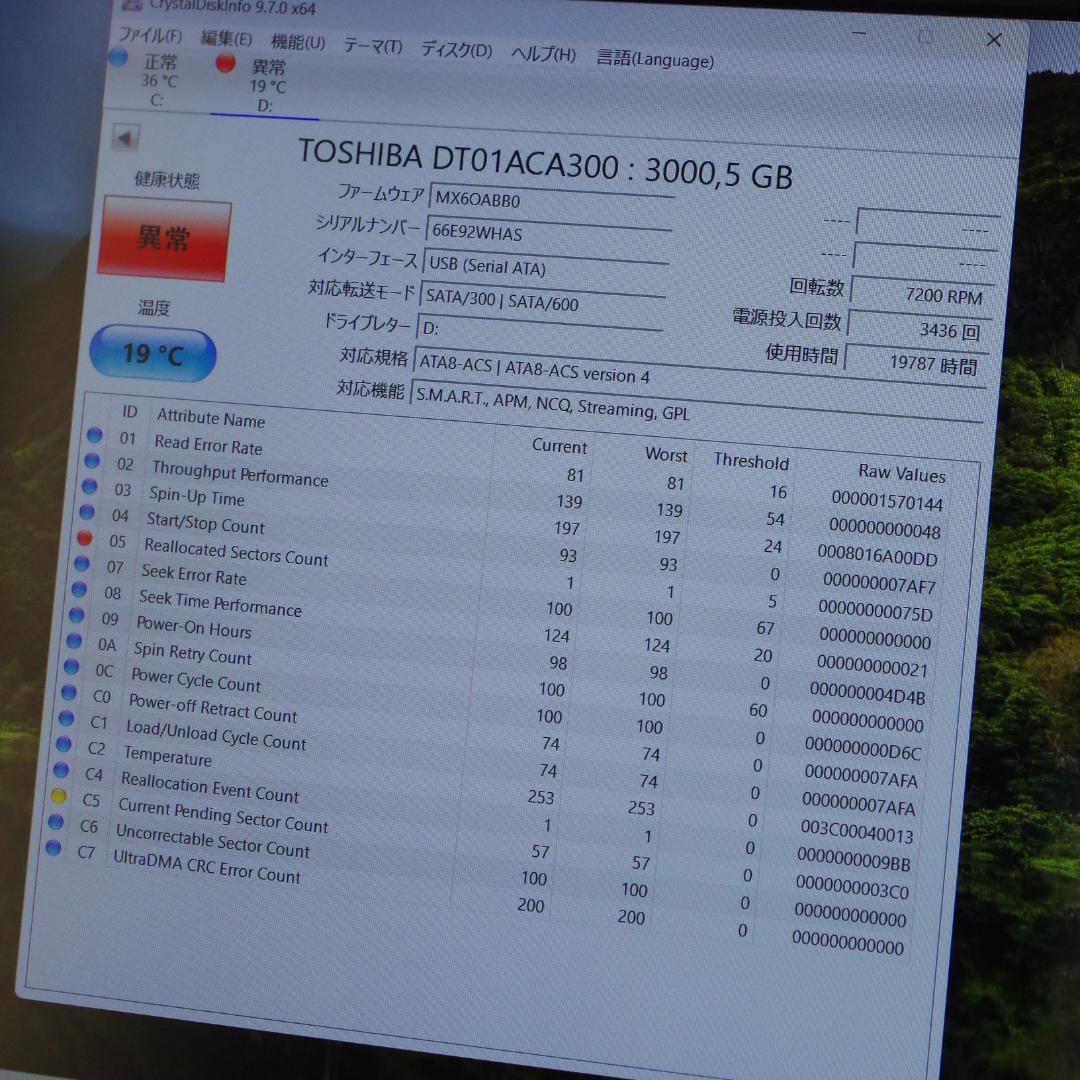Select the UltraDMA CRC Error Count attribute name
This screenshot has width=1080, height=1080.
point(207,867)
